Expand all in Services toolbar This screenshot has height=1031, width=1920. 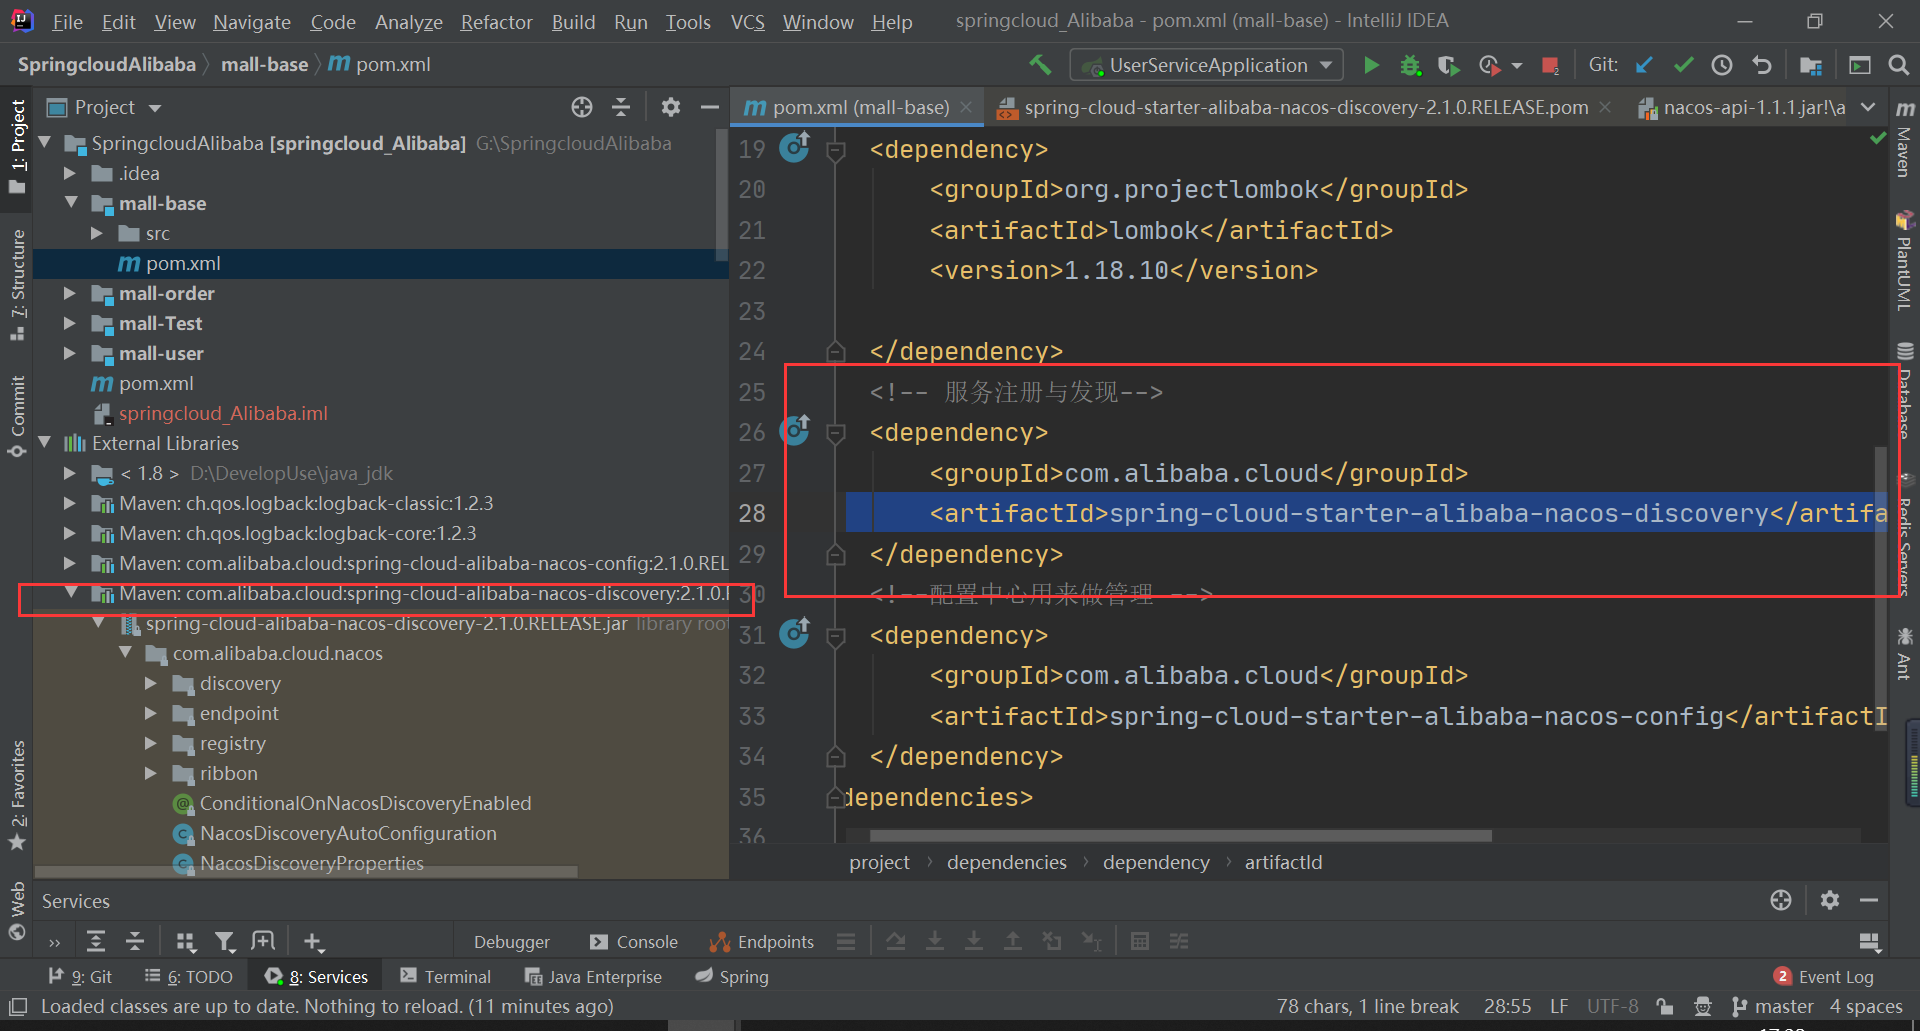pyautogui.click(x=96, y=941)
